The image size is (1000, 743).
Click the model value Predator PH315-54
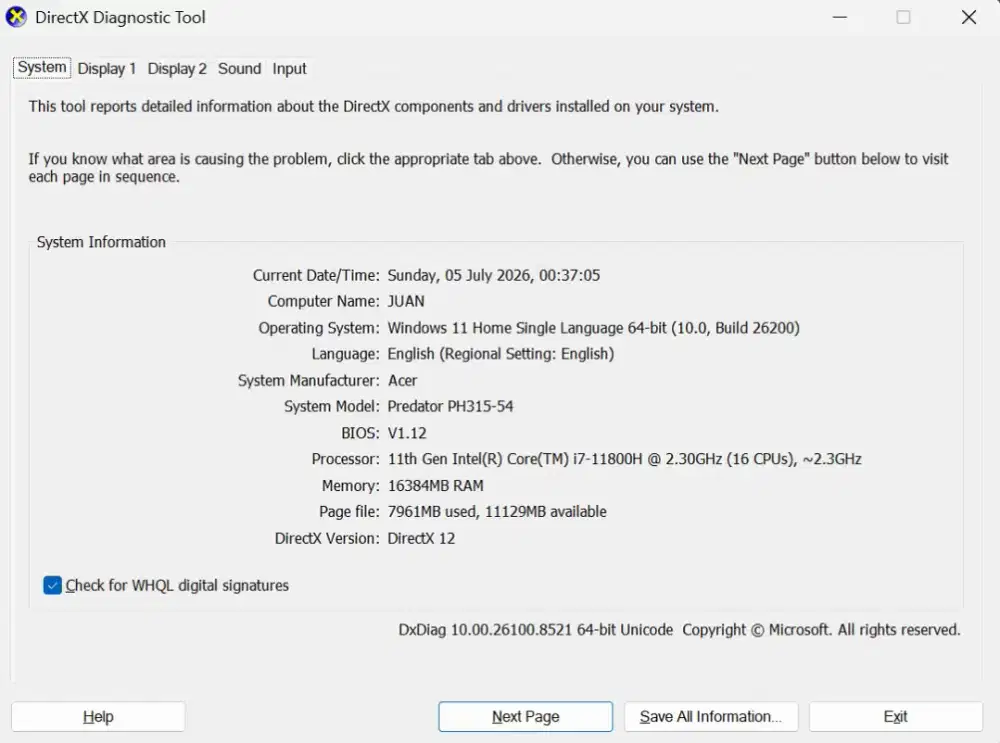450,406
